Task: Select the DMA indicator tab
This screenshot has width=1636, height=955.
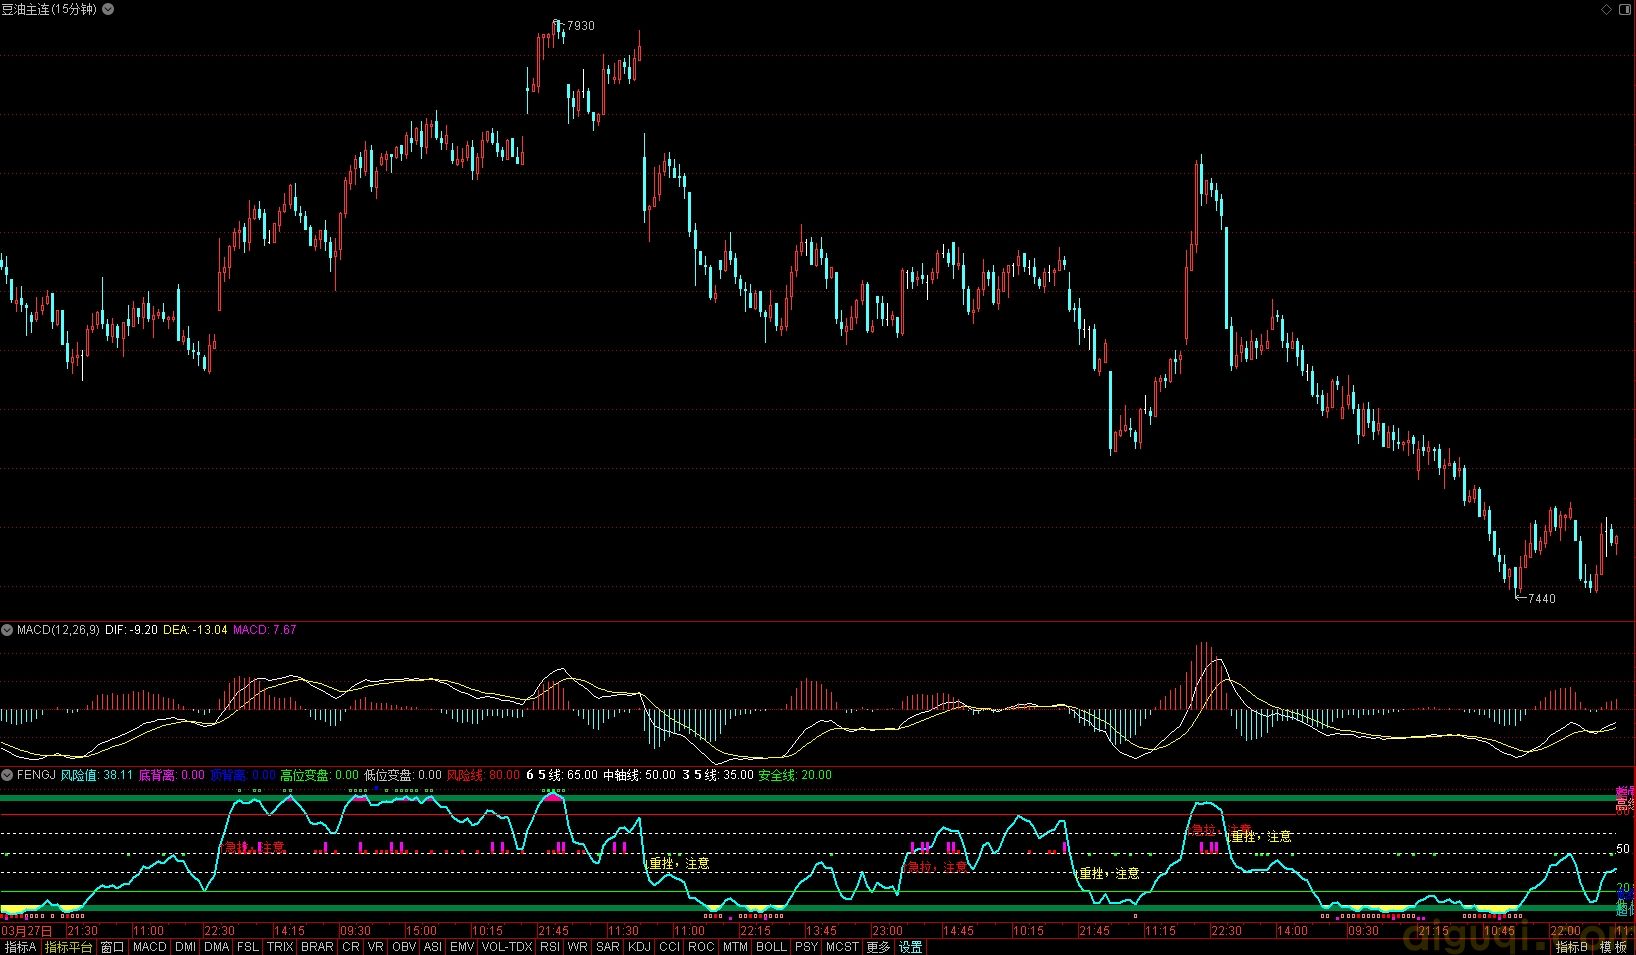Action: 217,947
